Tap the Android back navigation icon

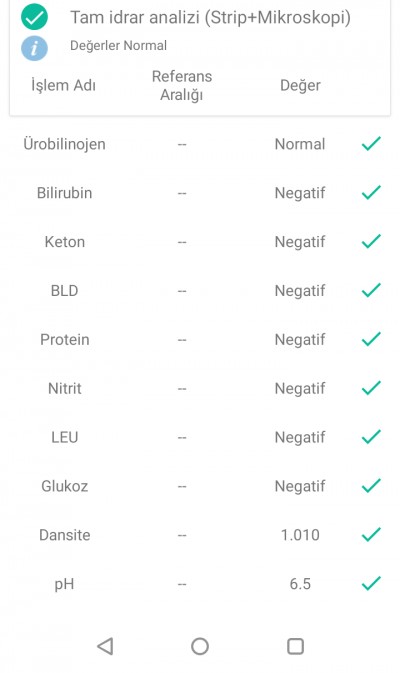105,646
